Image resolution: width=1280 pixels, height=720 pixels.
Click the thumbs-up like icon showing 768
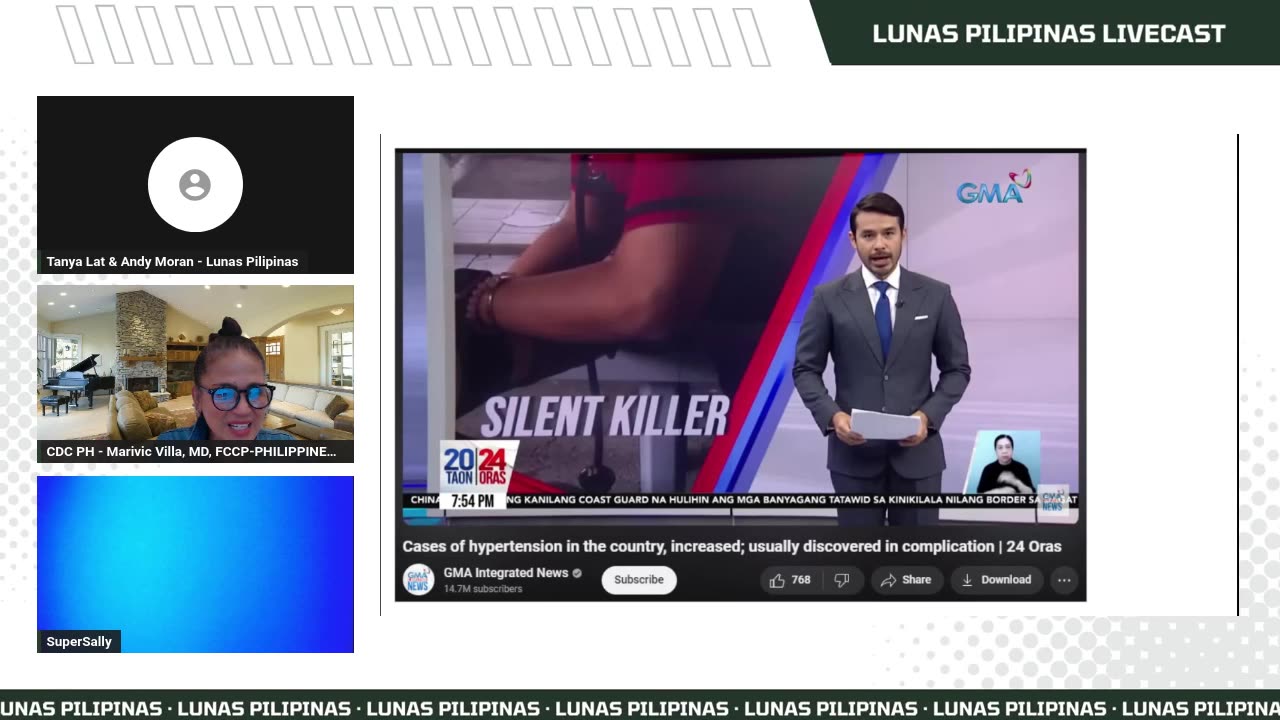coord(777,580)
